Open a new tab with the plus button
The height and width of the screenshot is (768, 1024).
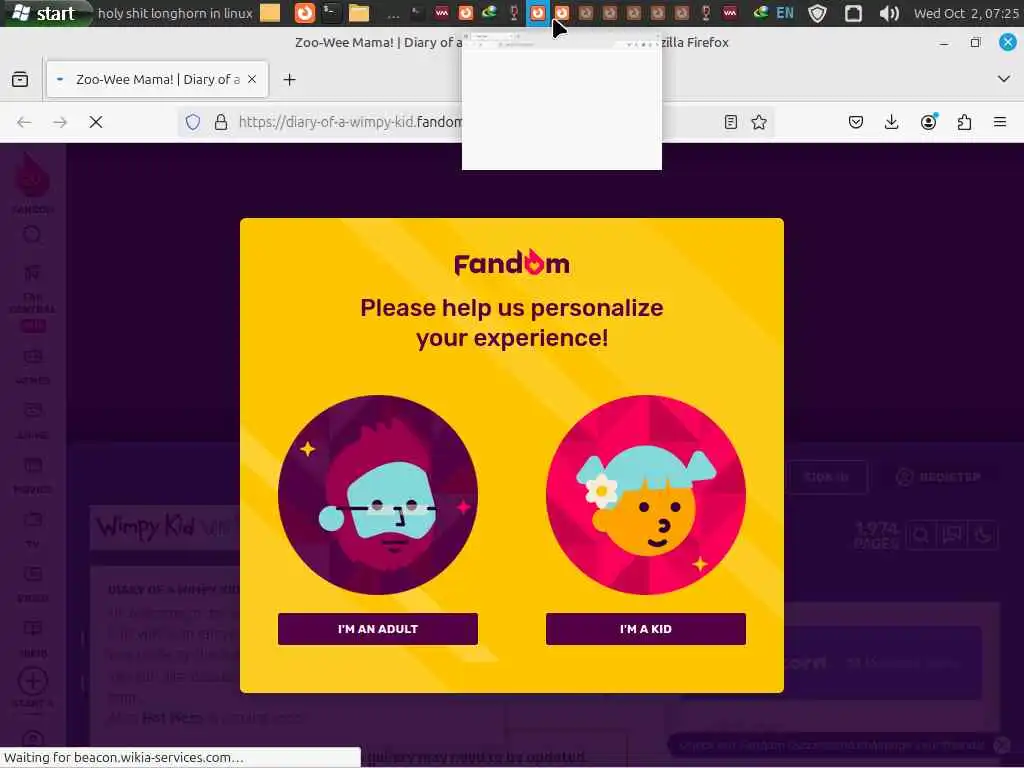289,79
